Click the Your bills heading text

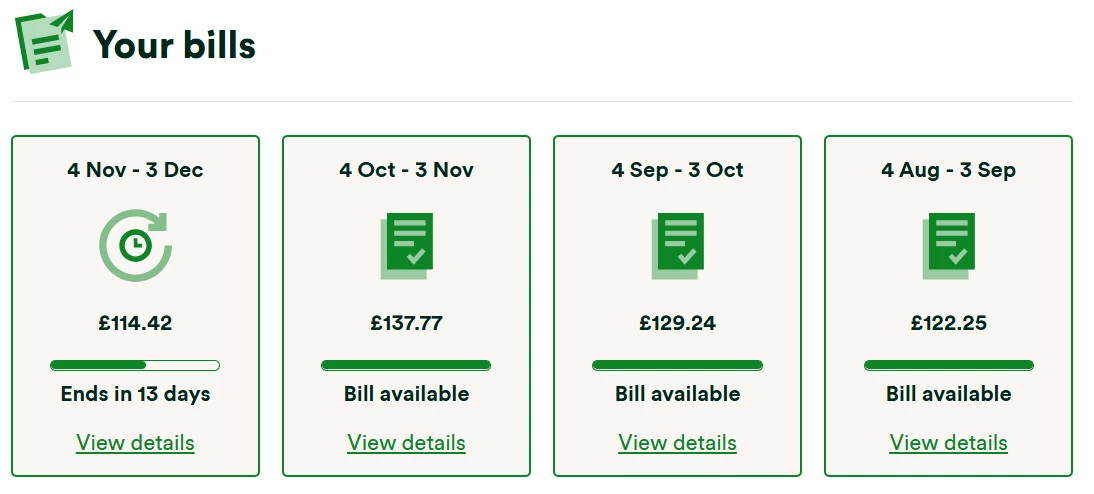tap(175, 45)
